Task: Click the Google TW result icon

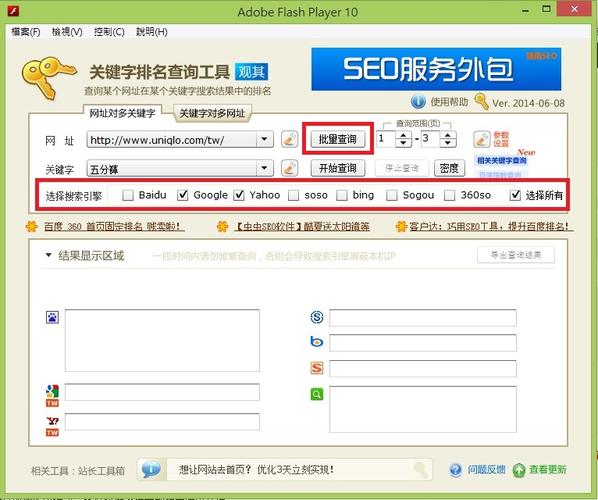Action: [x=52, y=395]
